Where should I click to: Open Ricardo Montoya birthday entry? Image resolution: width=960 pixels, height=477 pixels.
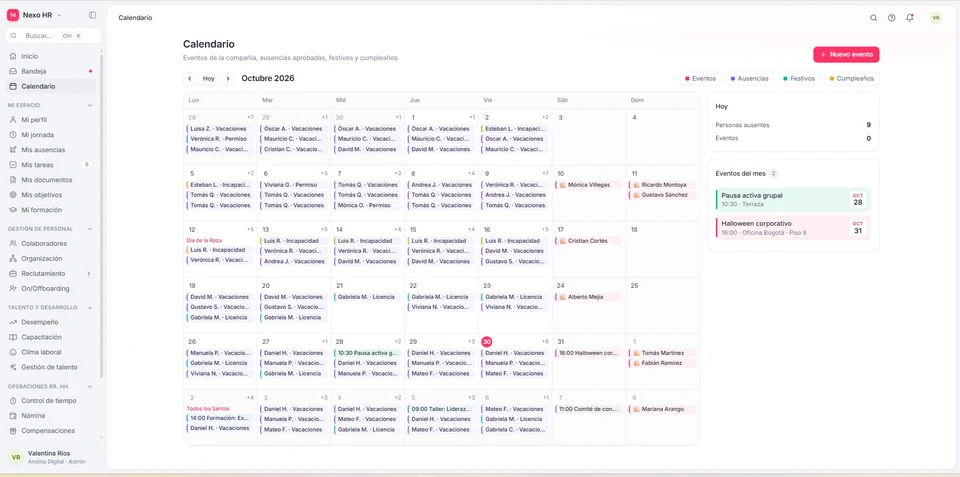pyautogui.click(x=662, y=184)
